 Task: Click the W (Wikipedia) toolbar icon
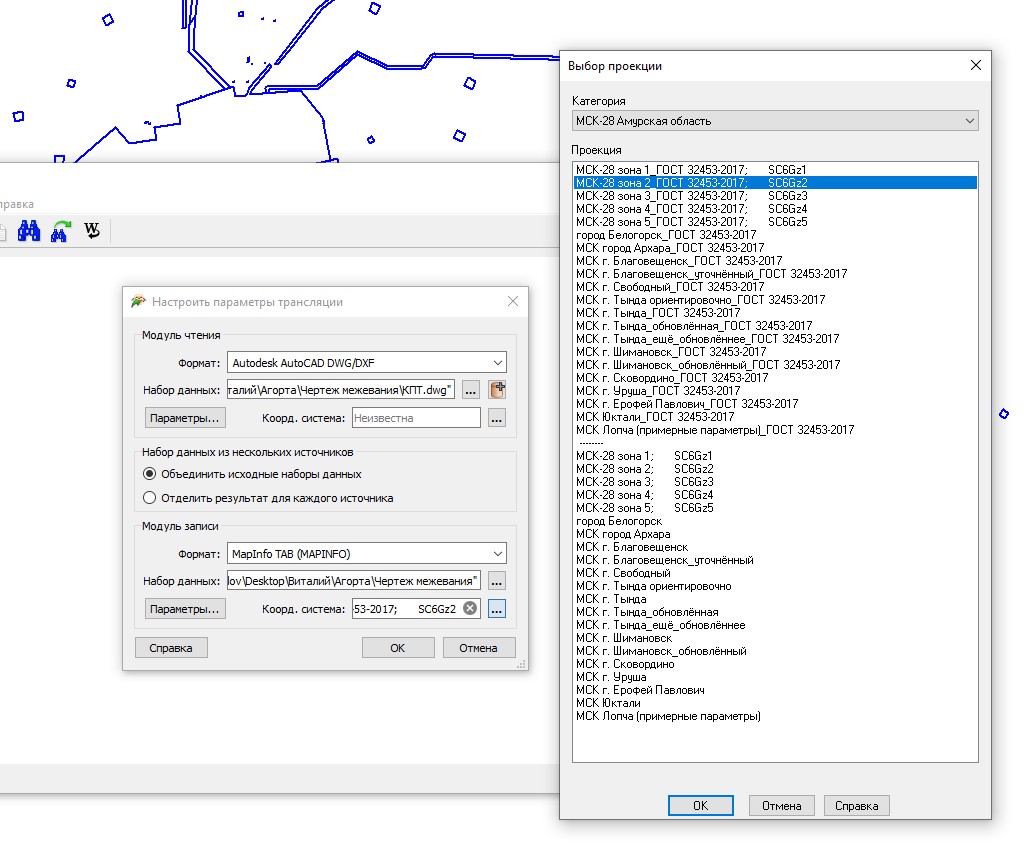pos(91,230)
